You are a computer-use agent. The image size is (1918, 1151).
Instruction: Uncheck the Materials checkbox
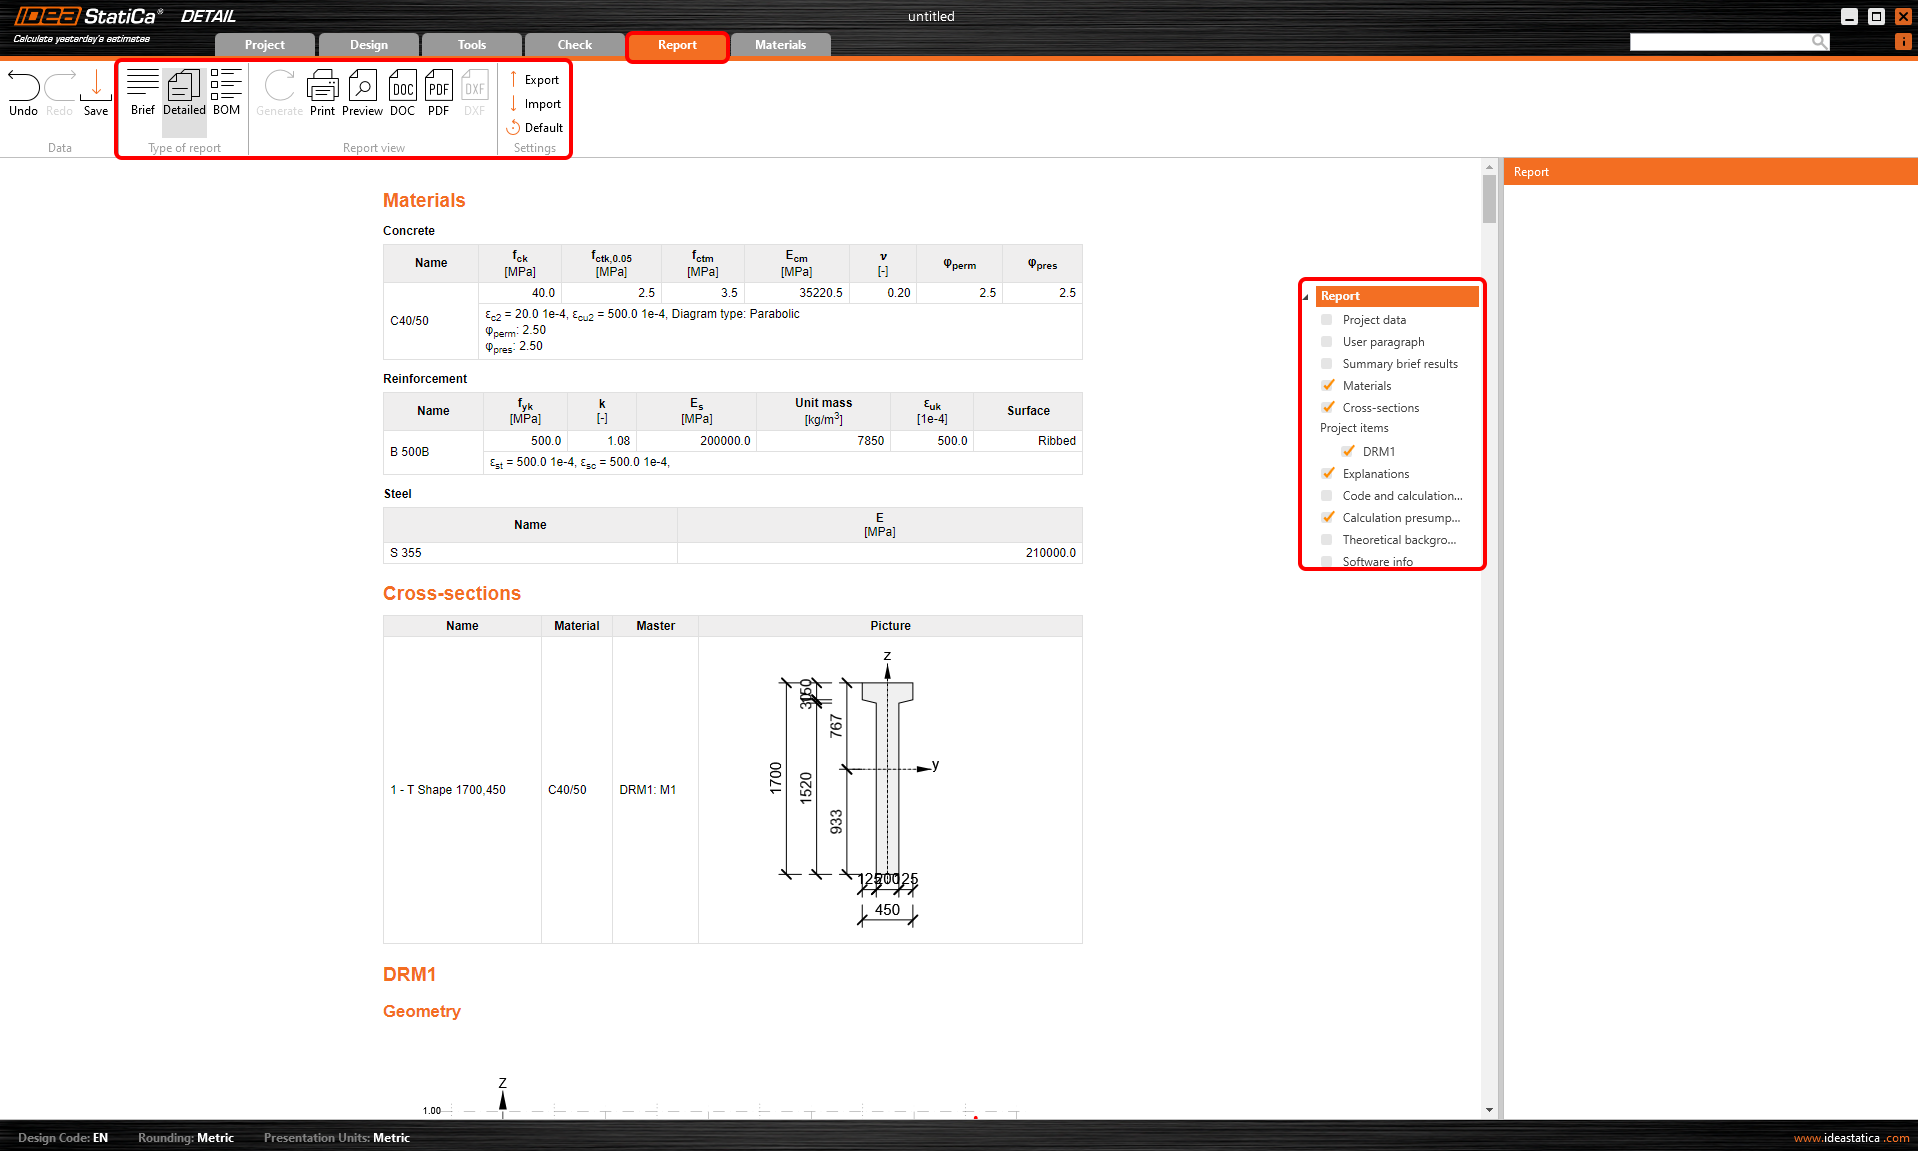coord(1328,386)
